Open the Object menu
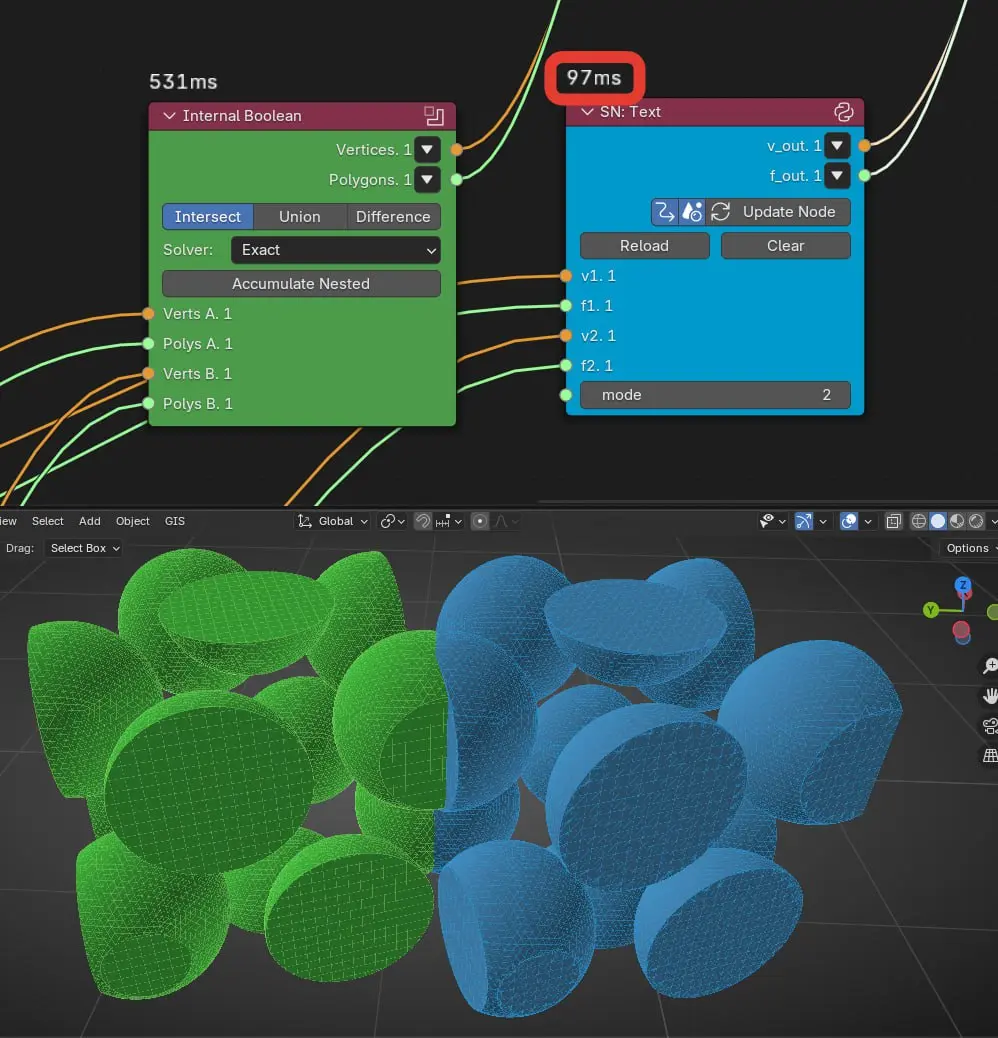The height and width of the screenshot is (1038, 998). coord(132,521)
